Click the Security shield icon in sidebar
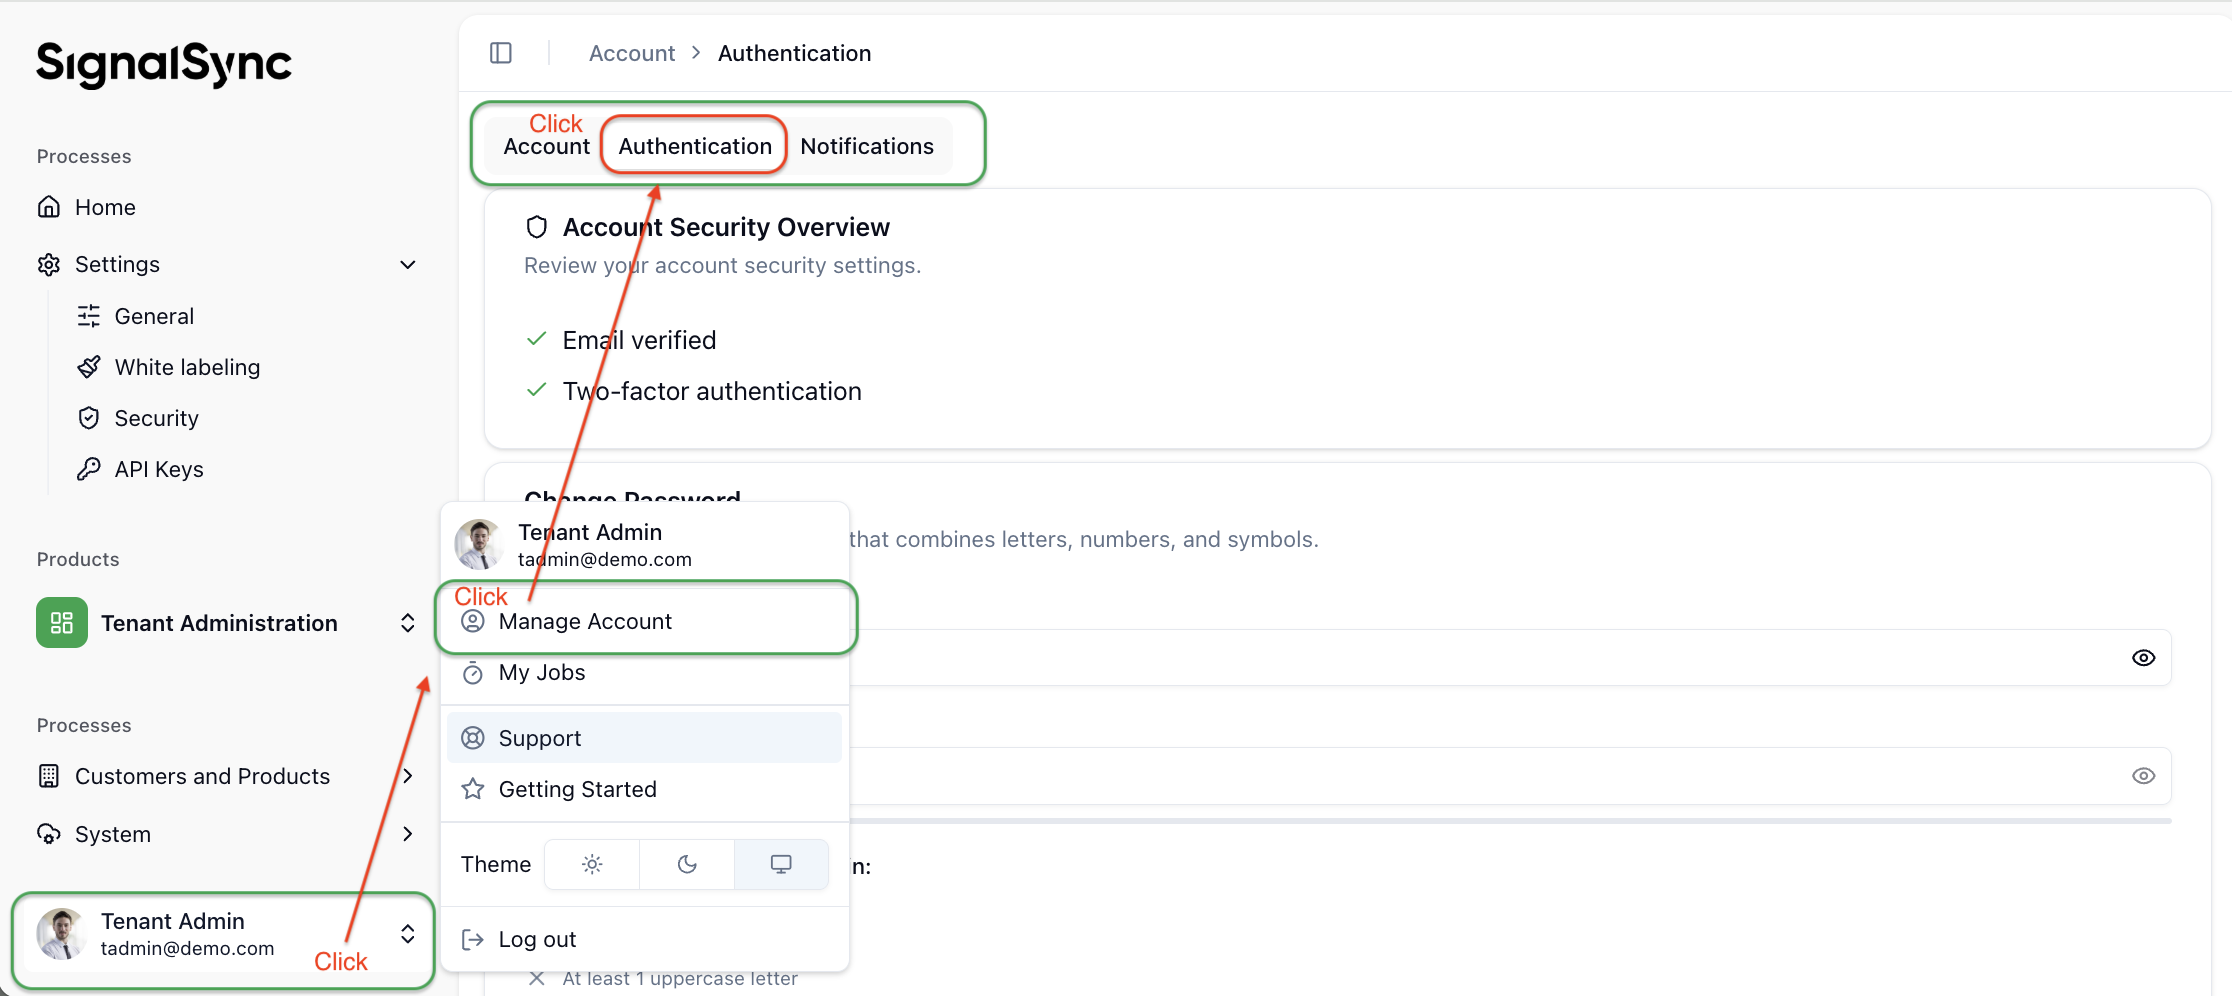The image size is (2232, 996). coord(89,418)
